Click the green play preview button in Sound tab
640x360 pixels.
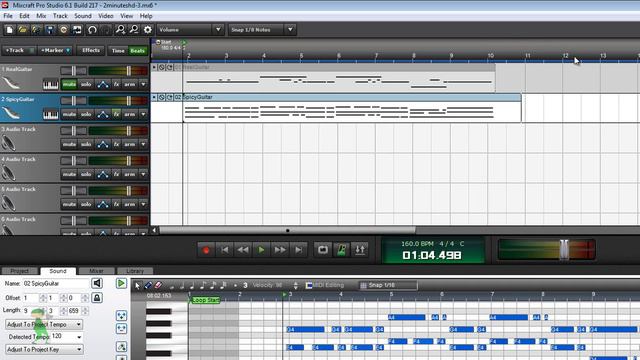point(121,283)
